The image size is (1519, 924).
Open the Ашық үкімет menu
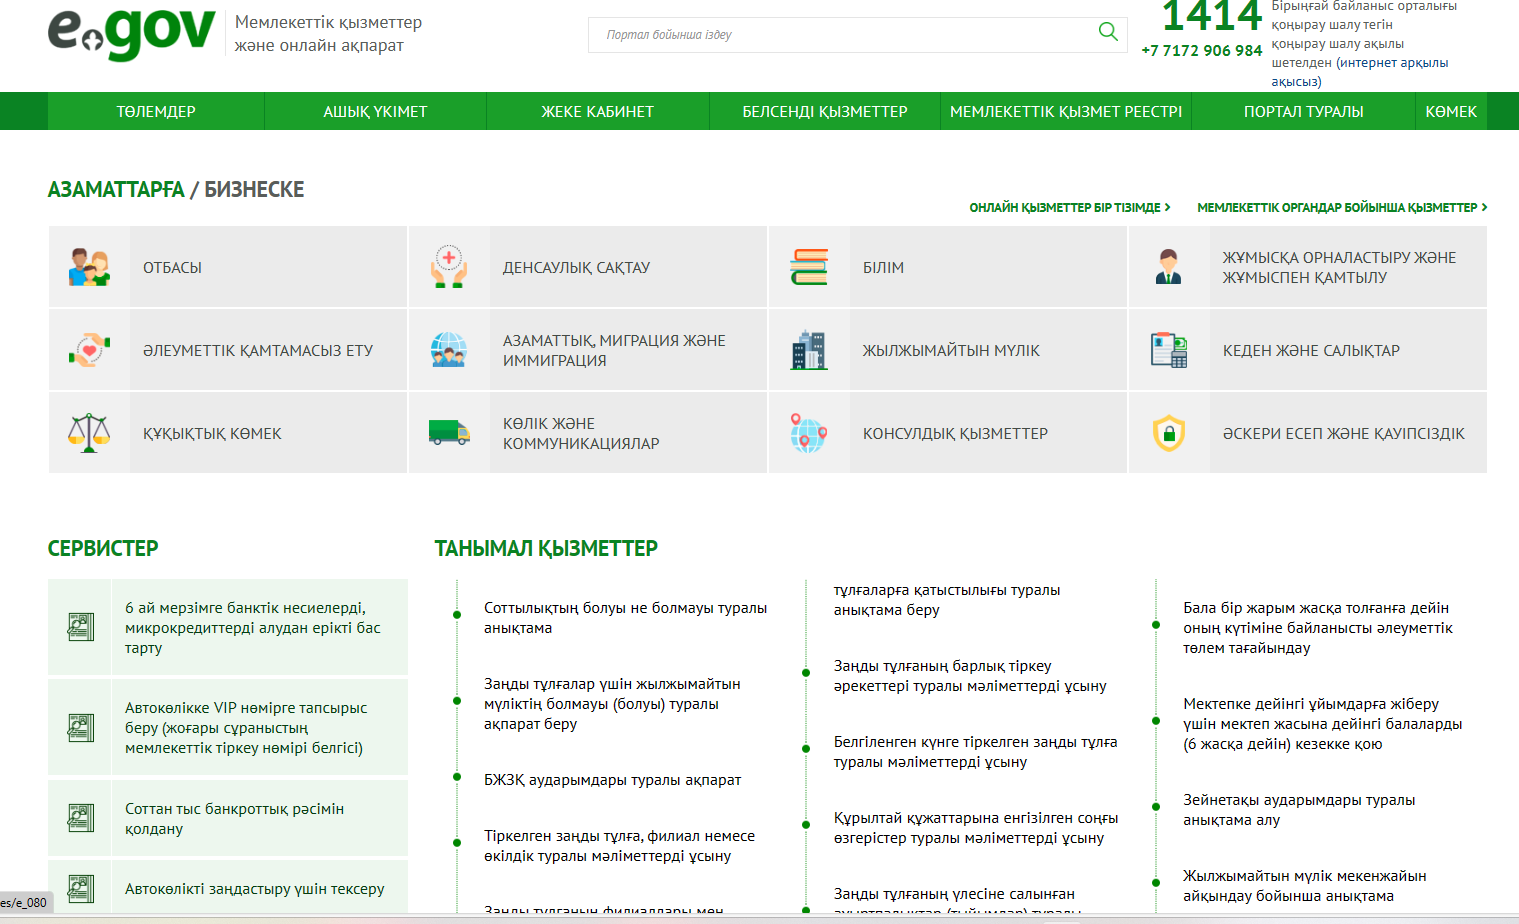[x=375, y=111]
